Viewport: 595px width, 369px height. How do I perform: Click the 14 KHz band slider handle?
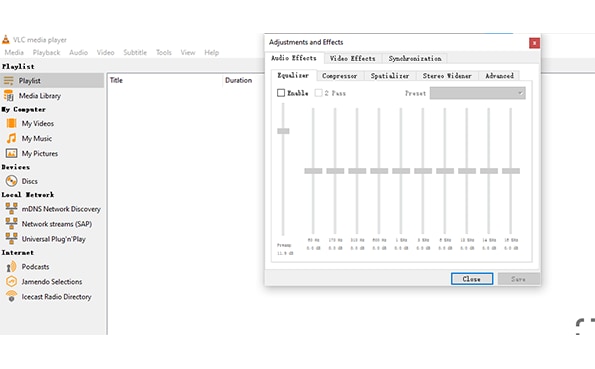[489, 171]
